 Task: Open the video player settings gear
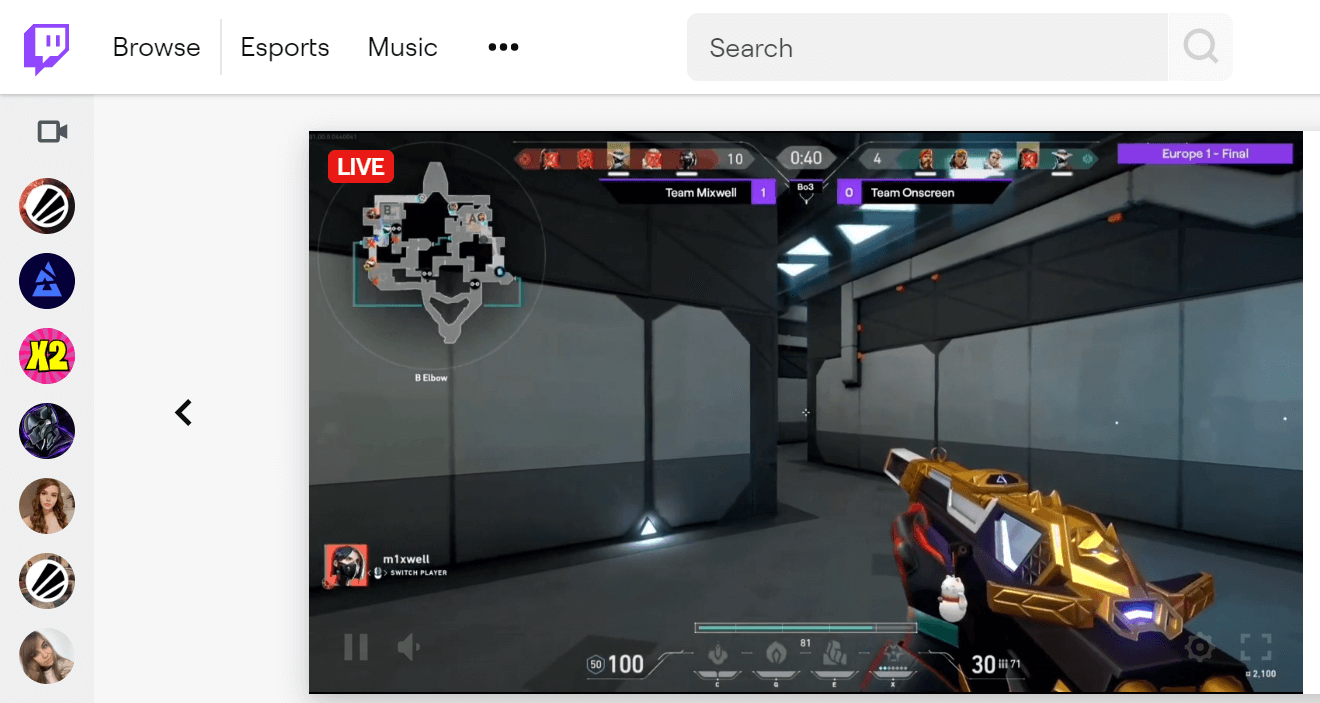coord(1199,647)
